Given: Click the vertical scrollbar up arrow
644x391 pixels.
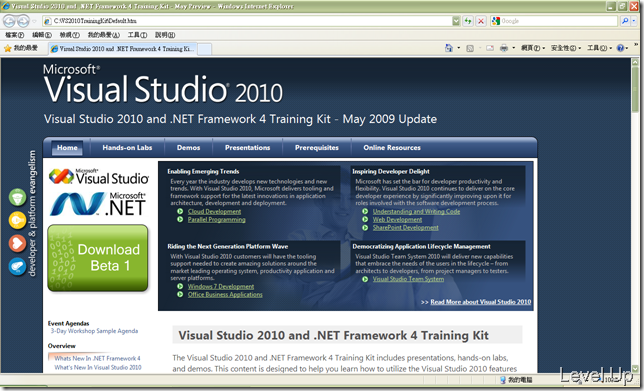Looking at the screenshot, I should click(635, 63).
